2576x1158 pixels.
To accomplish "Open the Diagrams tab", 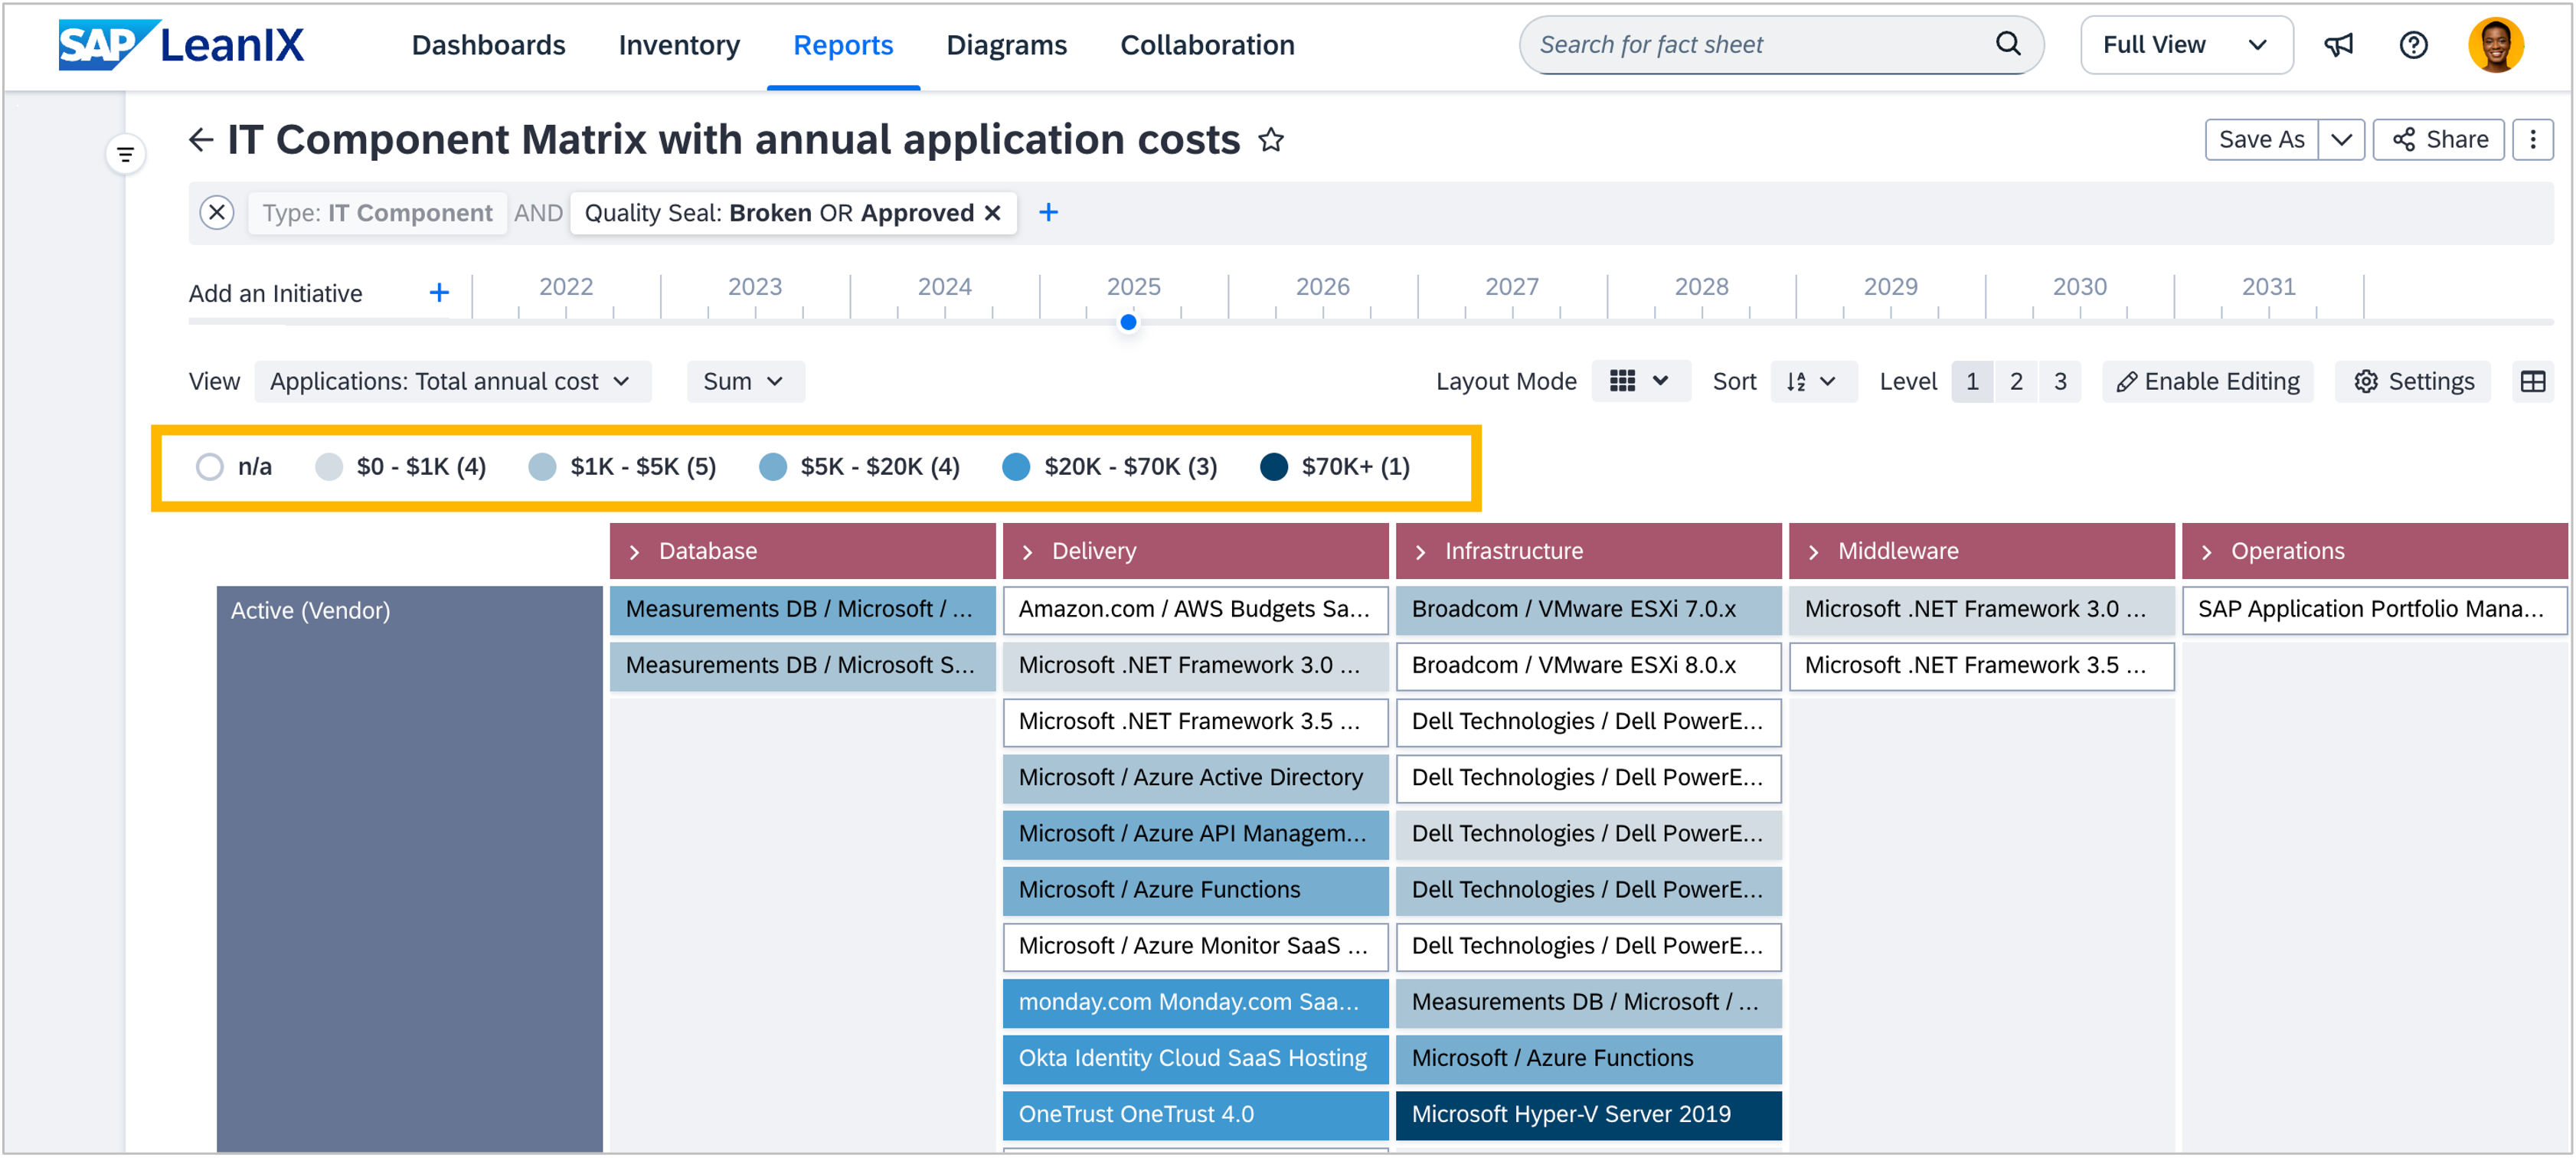I will point(1006,45).
